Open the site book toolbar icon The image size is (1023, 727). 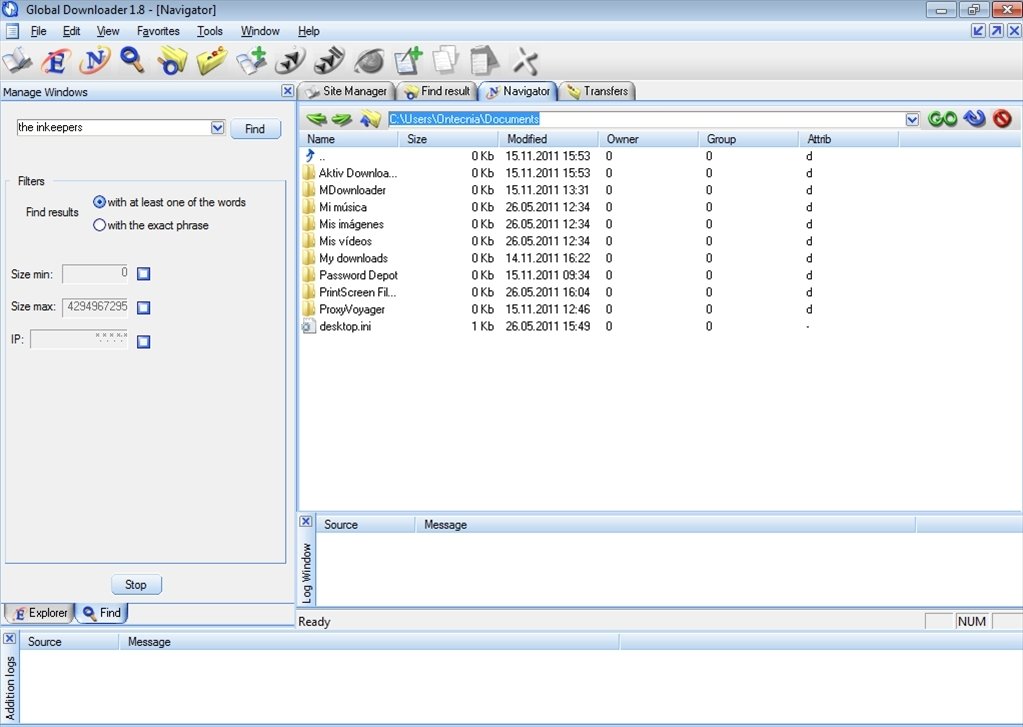(18, 61)
